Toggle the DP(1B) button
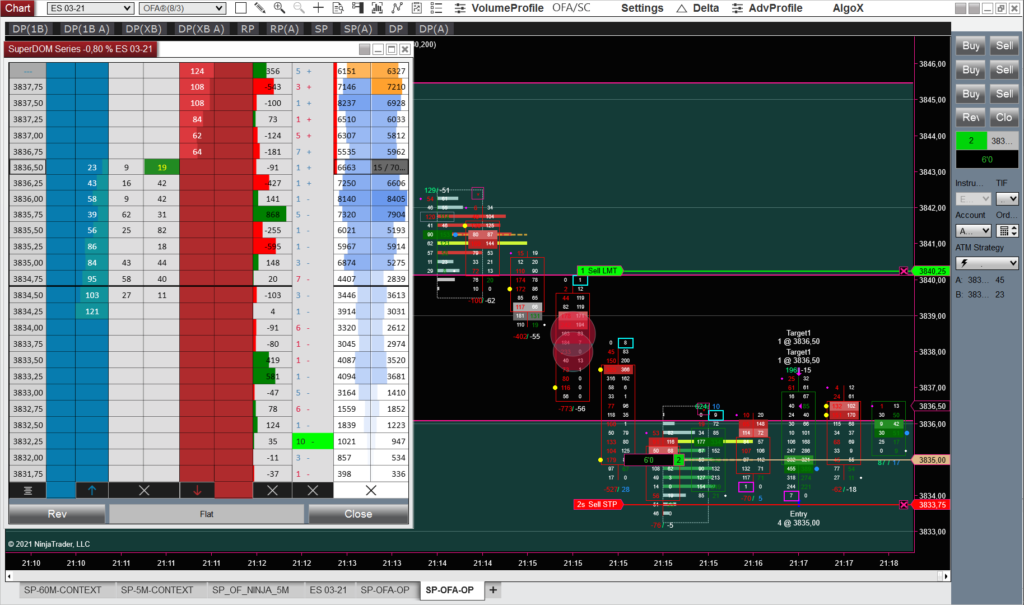Image resolution: width=1024 pixels, height=605 pixels. coord(30,29)
